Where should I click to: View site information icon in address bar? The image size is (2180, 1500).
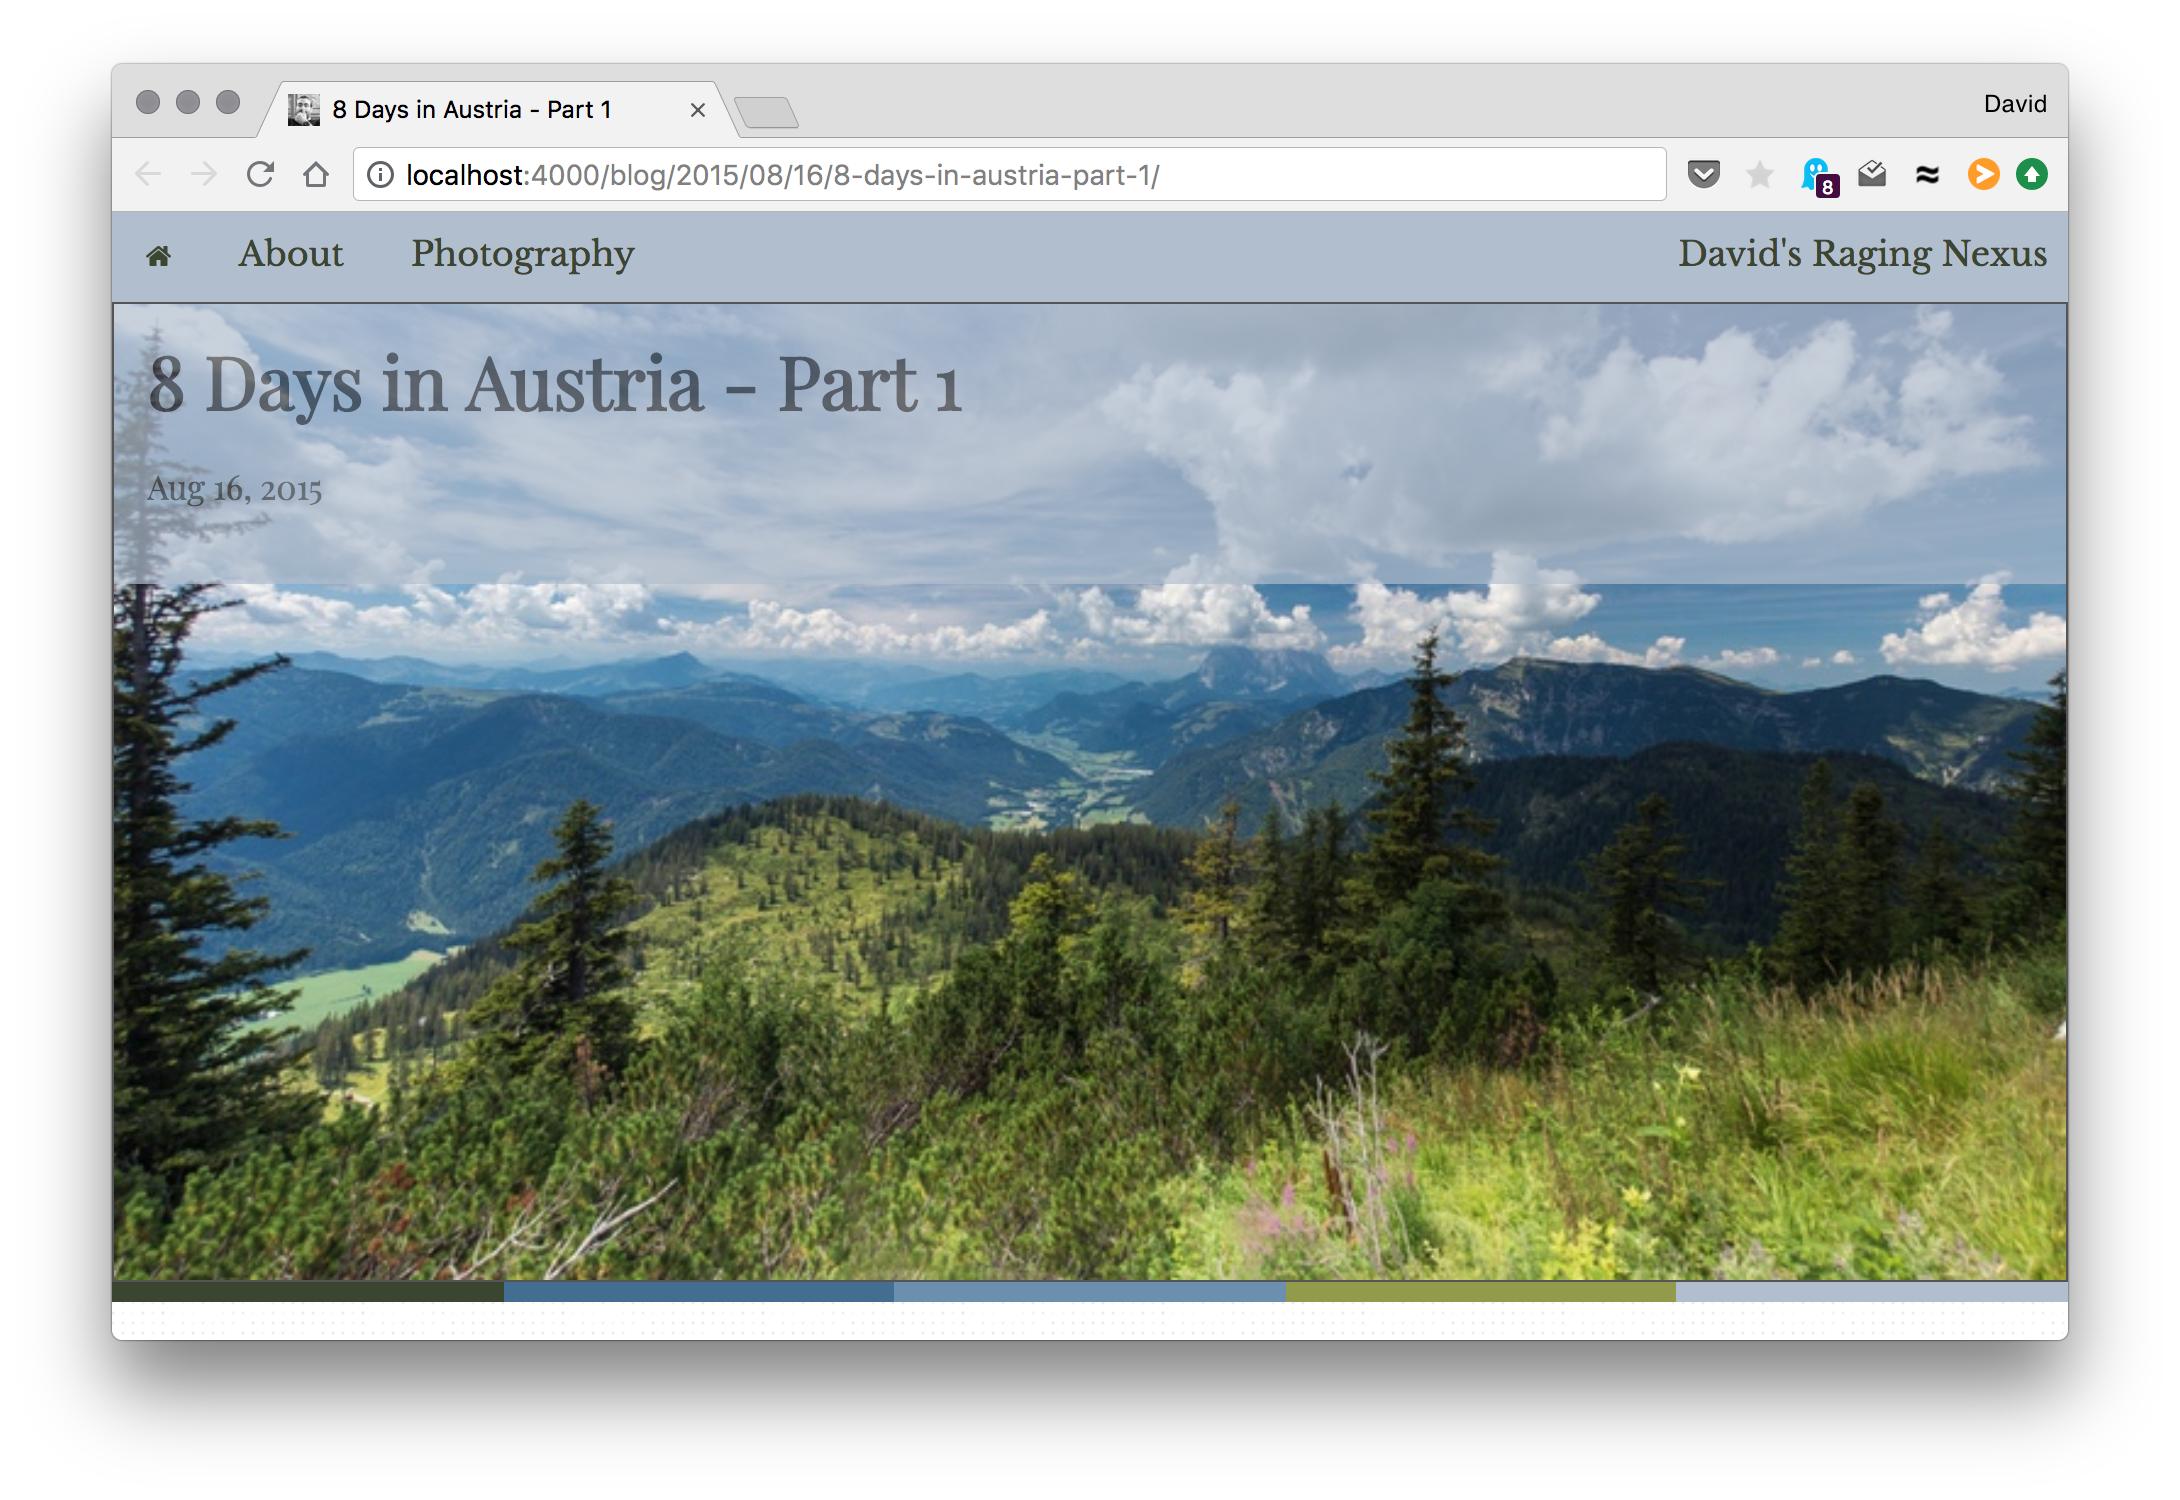click(380, 175)
